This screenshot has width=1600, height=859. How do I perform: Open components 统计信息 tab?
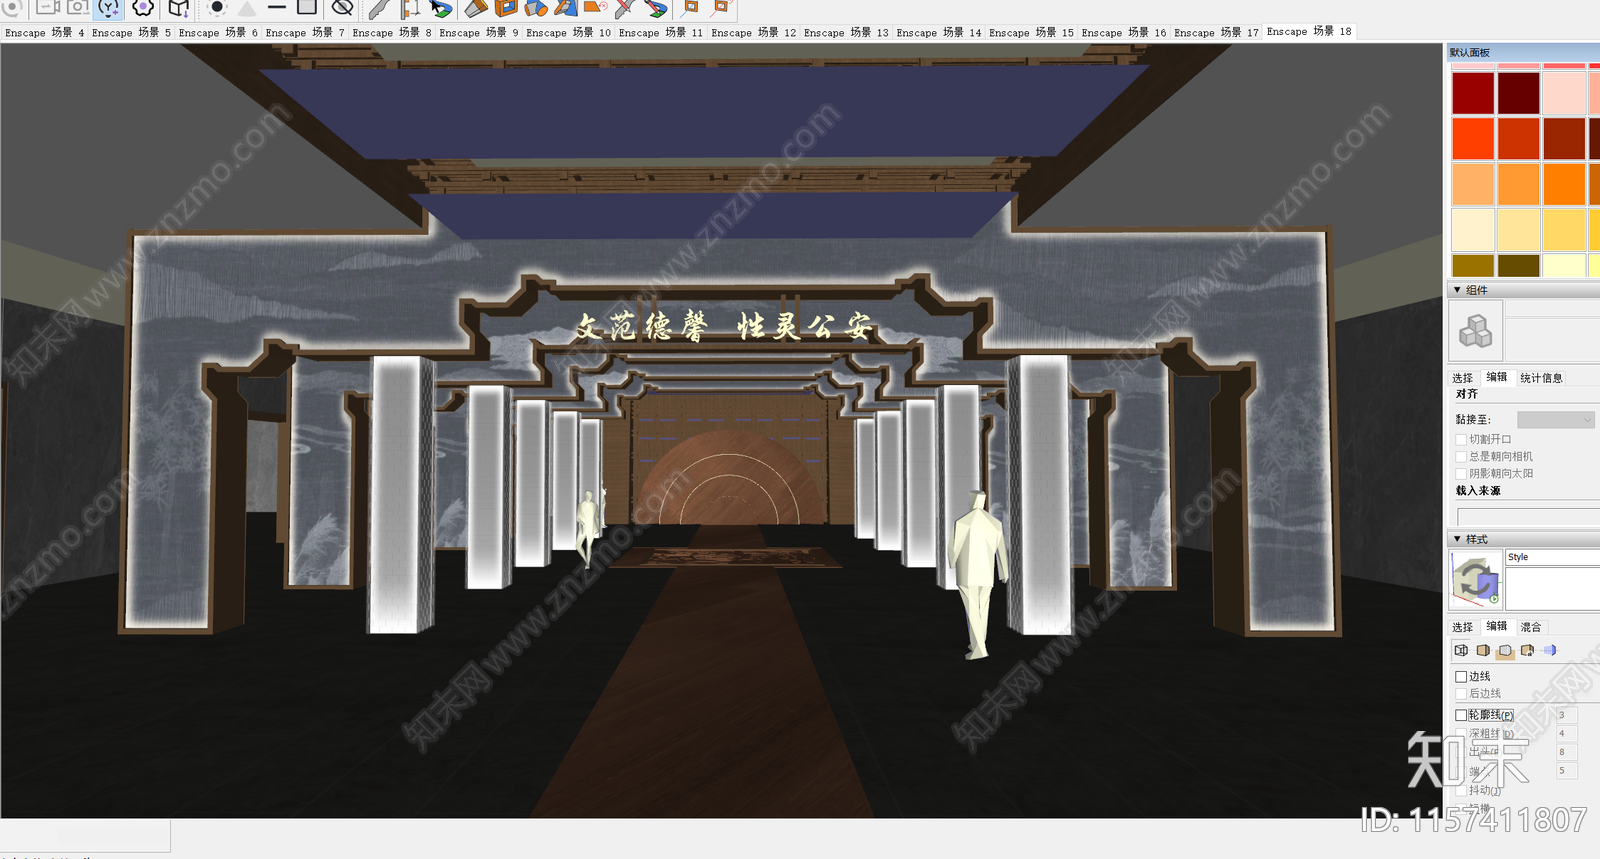click(x=1541, y=378)
